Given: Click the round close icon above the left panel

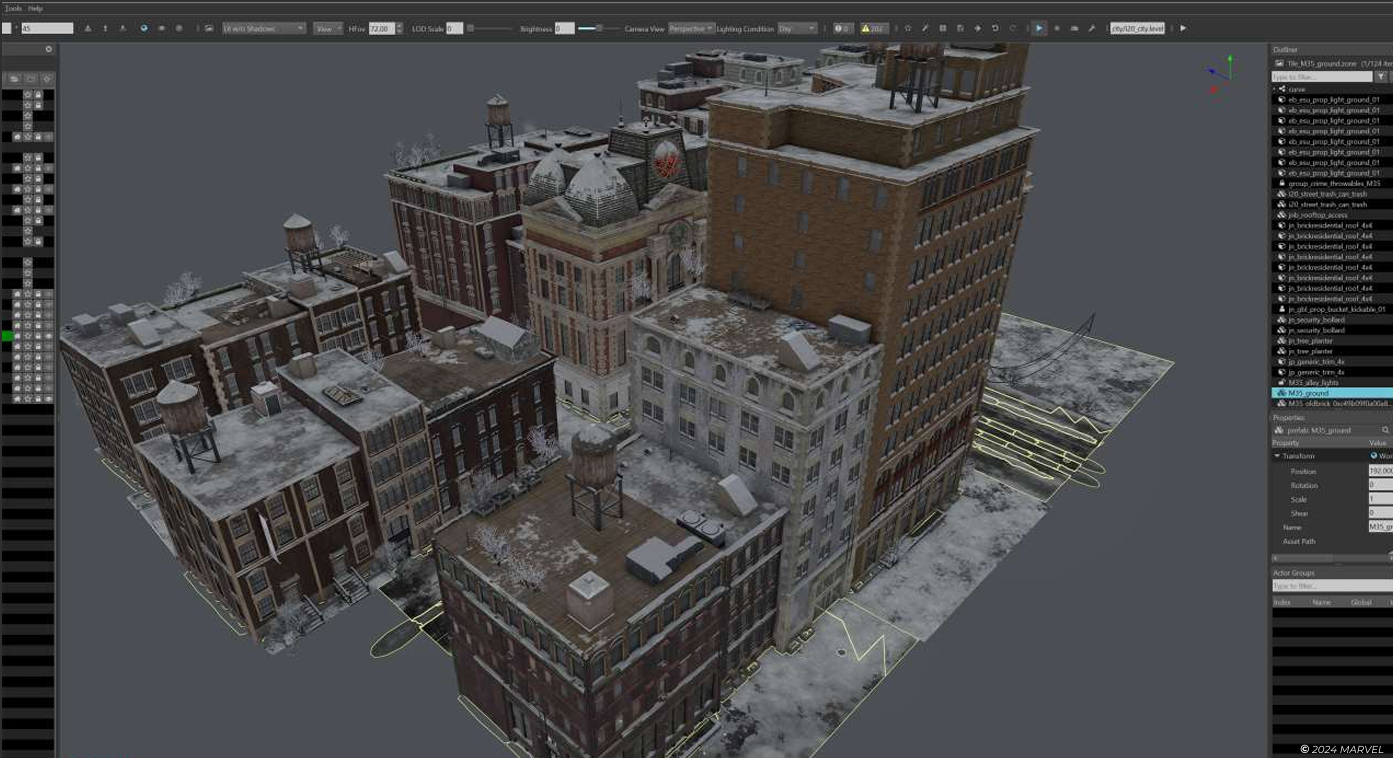Looking at the screenshot, I should (x=49, y=49).
